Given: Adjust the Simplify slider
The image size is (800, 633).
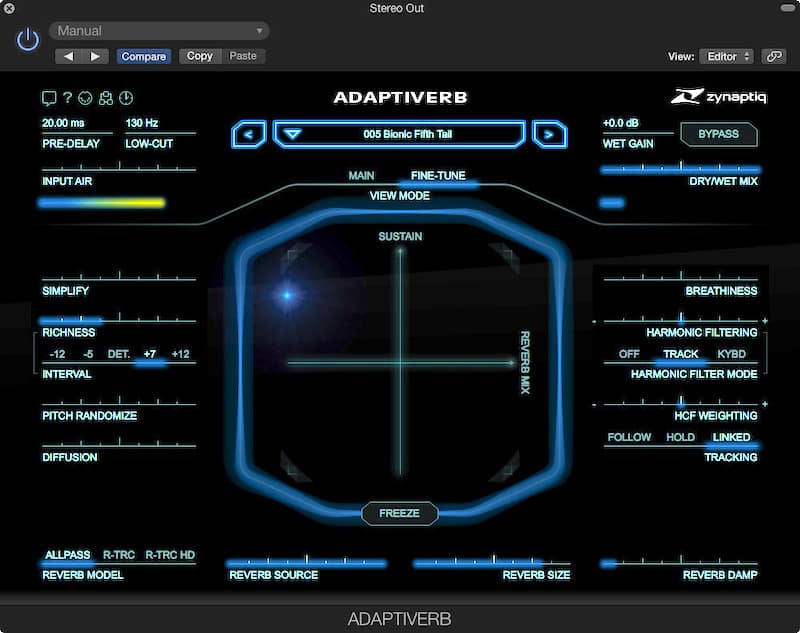Looking at the screenshot, I should [119, 278].
